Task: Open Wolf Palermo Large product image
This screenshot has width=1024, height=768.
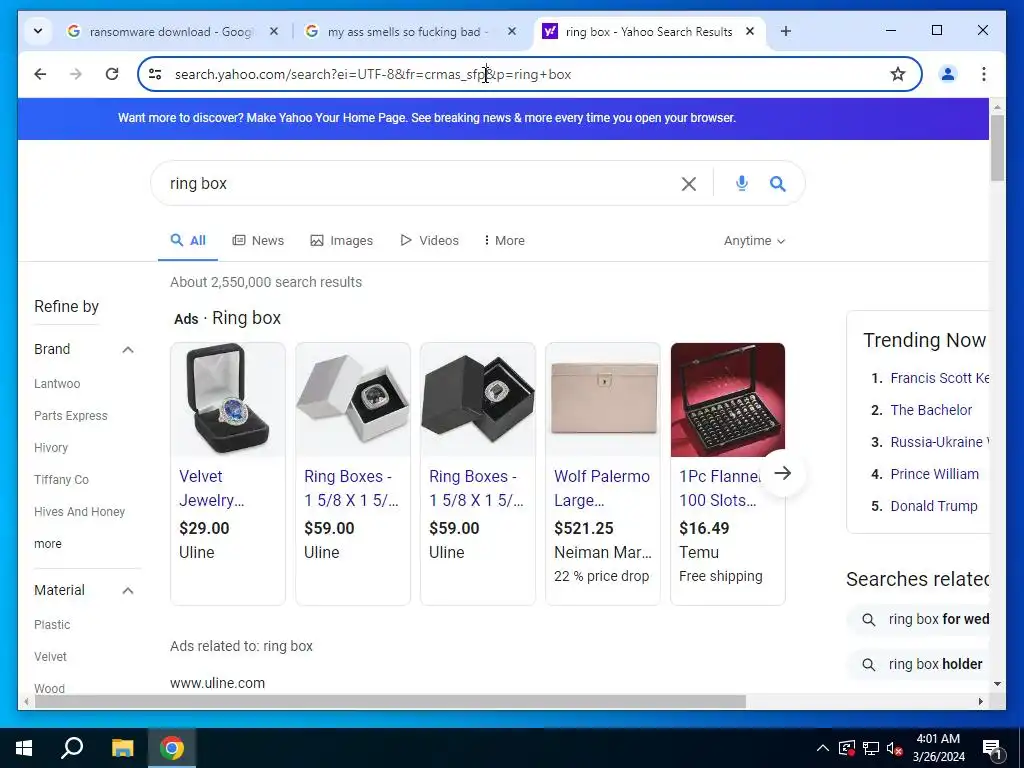Action: pos(603,399)
